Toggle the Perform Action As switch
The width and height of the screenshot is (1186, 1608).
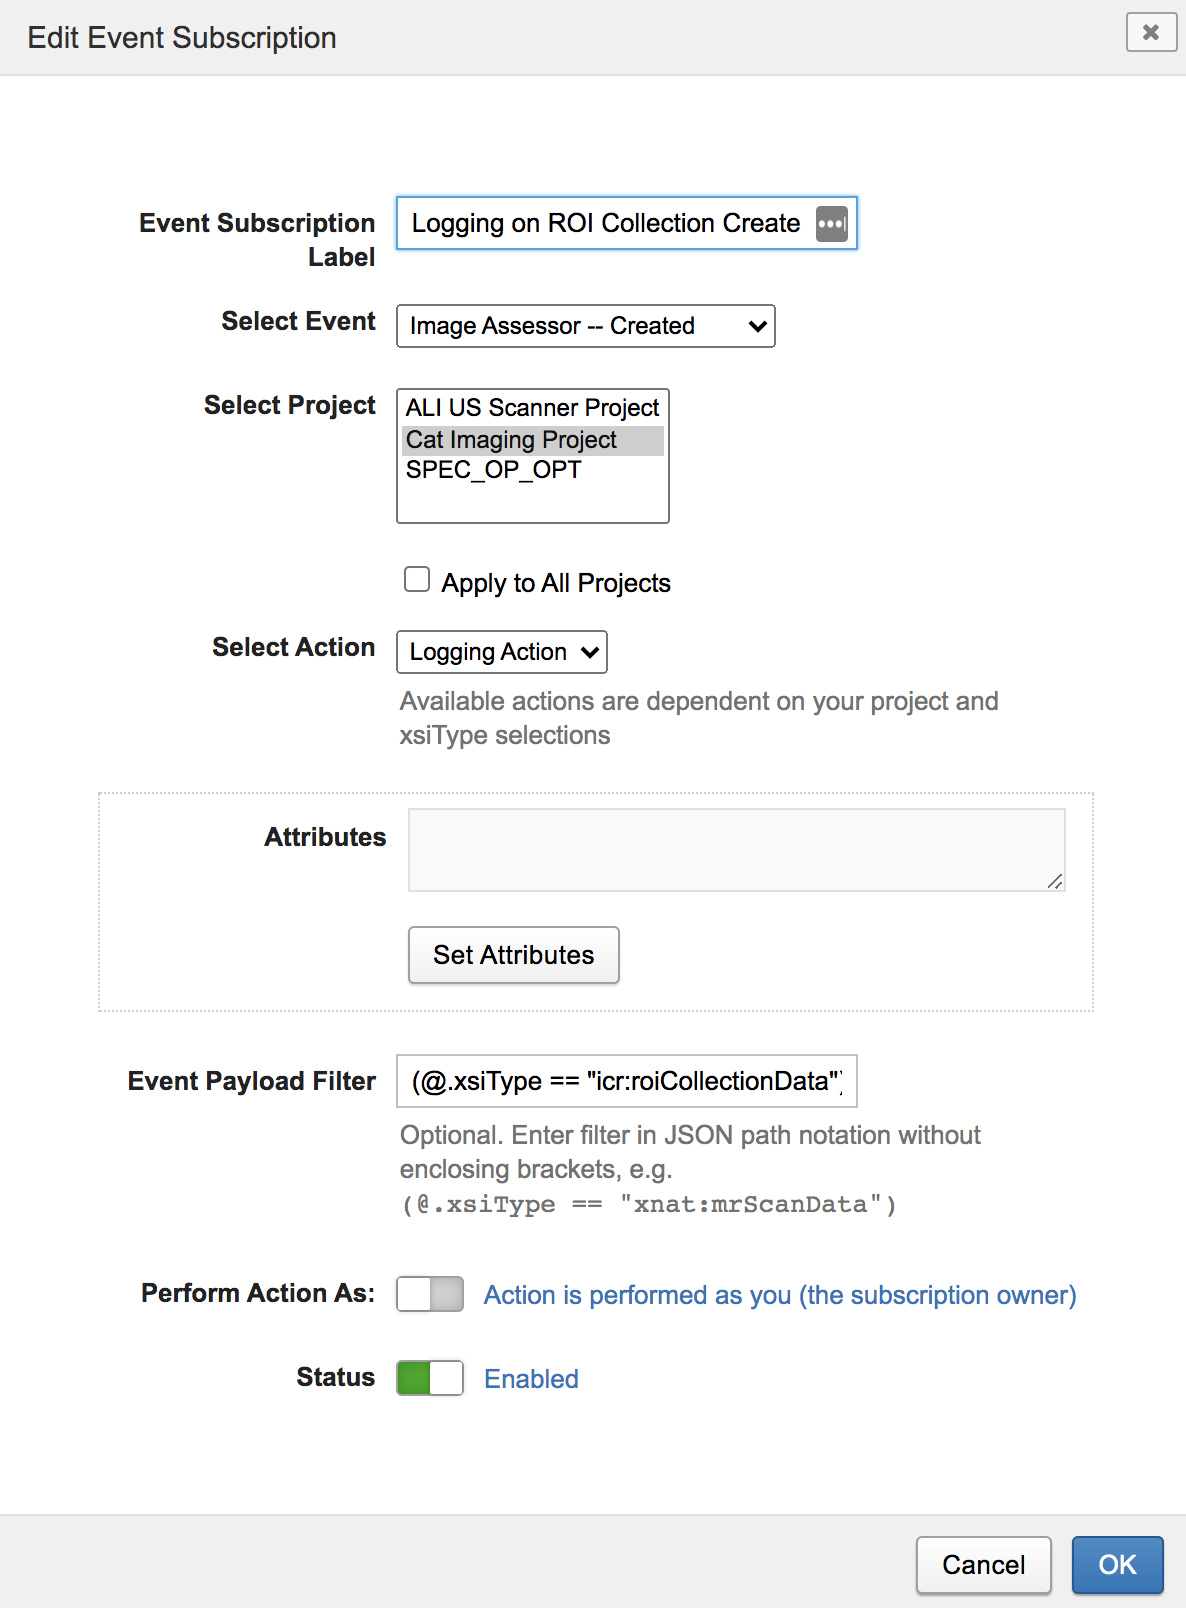(430, 1294)
